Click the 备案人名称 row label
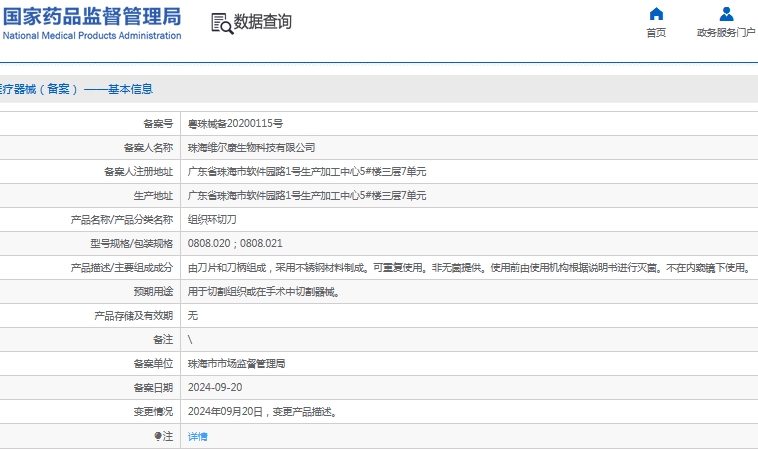The width and height of the screenshot is (758, 449). click(148, 148)
